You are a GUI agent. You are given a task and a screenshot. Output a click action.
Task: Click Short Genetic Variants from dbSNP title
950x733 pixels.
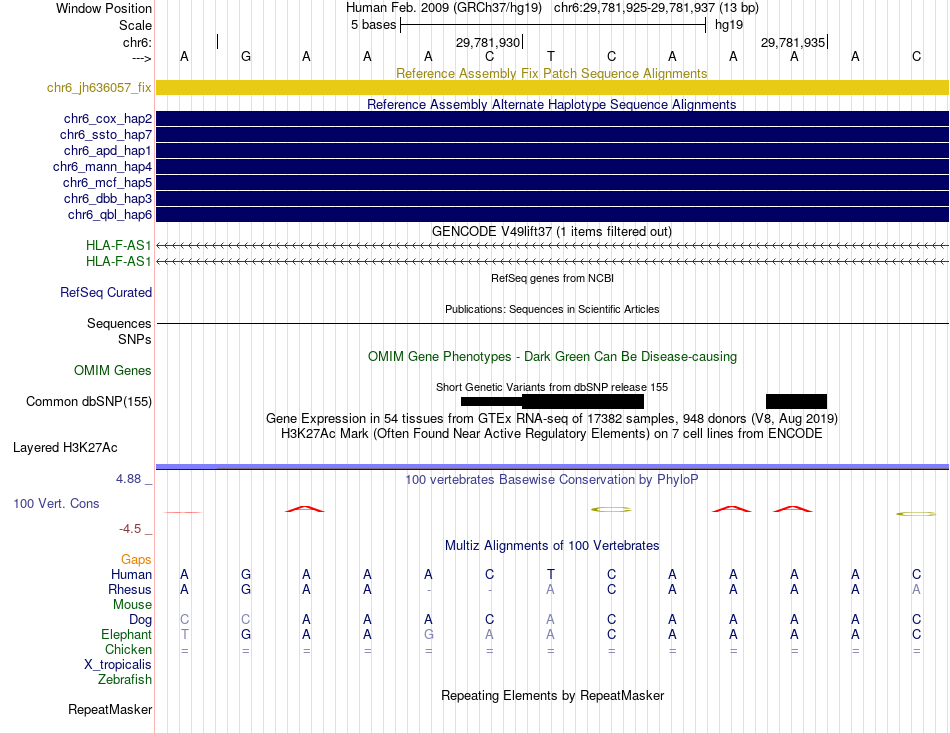click(x=552, y=387)
